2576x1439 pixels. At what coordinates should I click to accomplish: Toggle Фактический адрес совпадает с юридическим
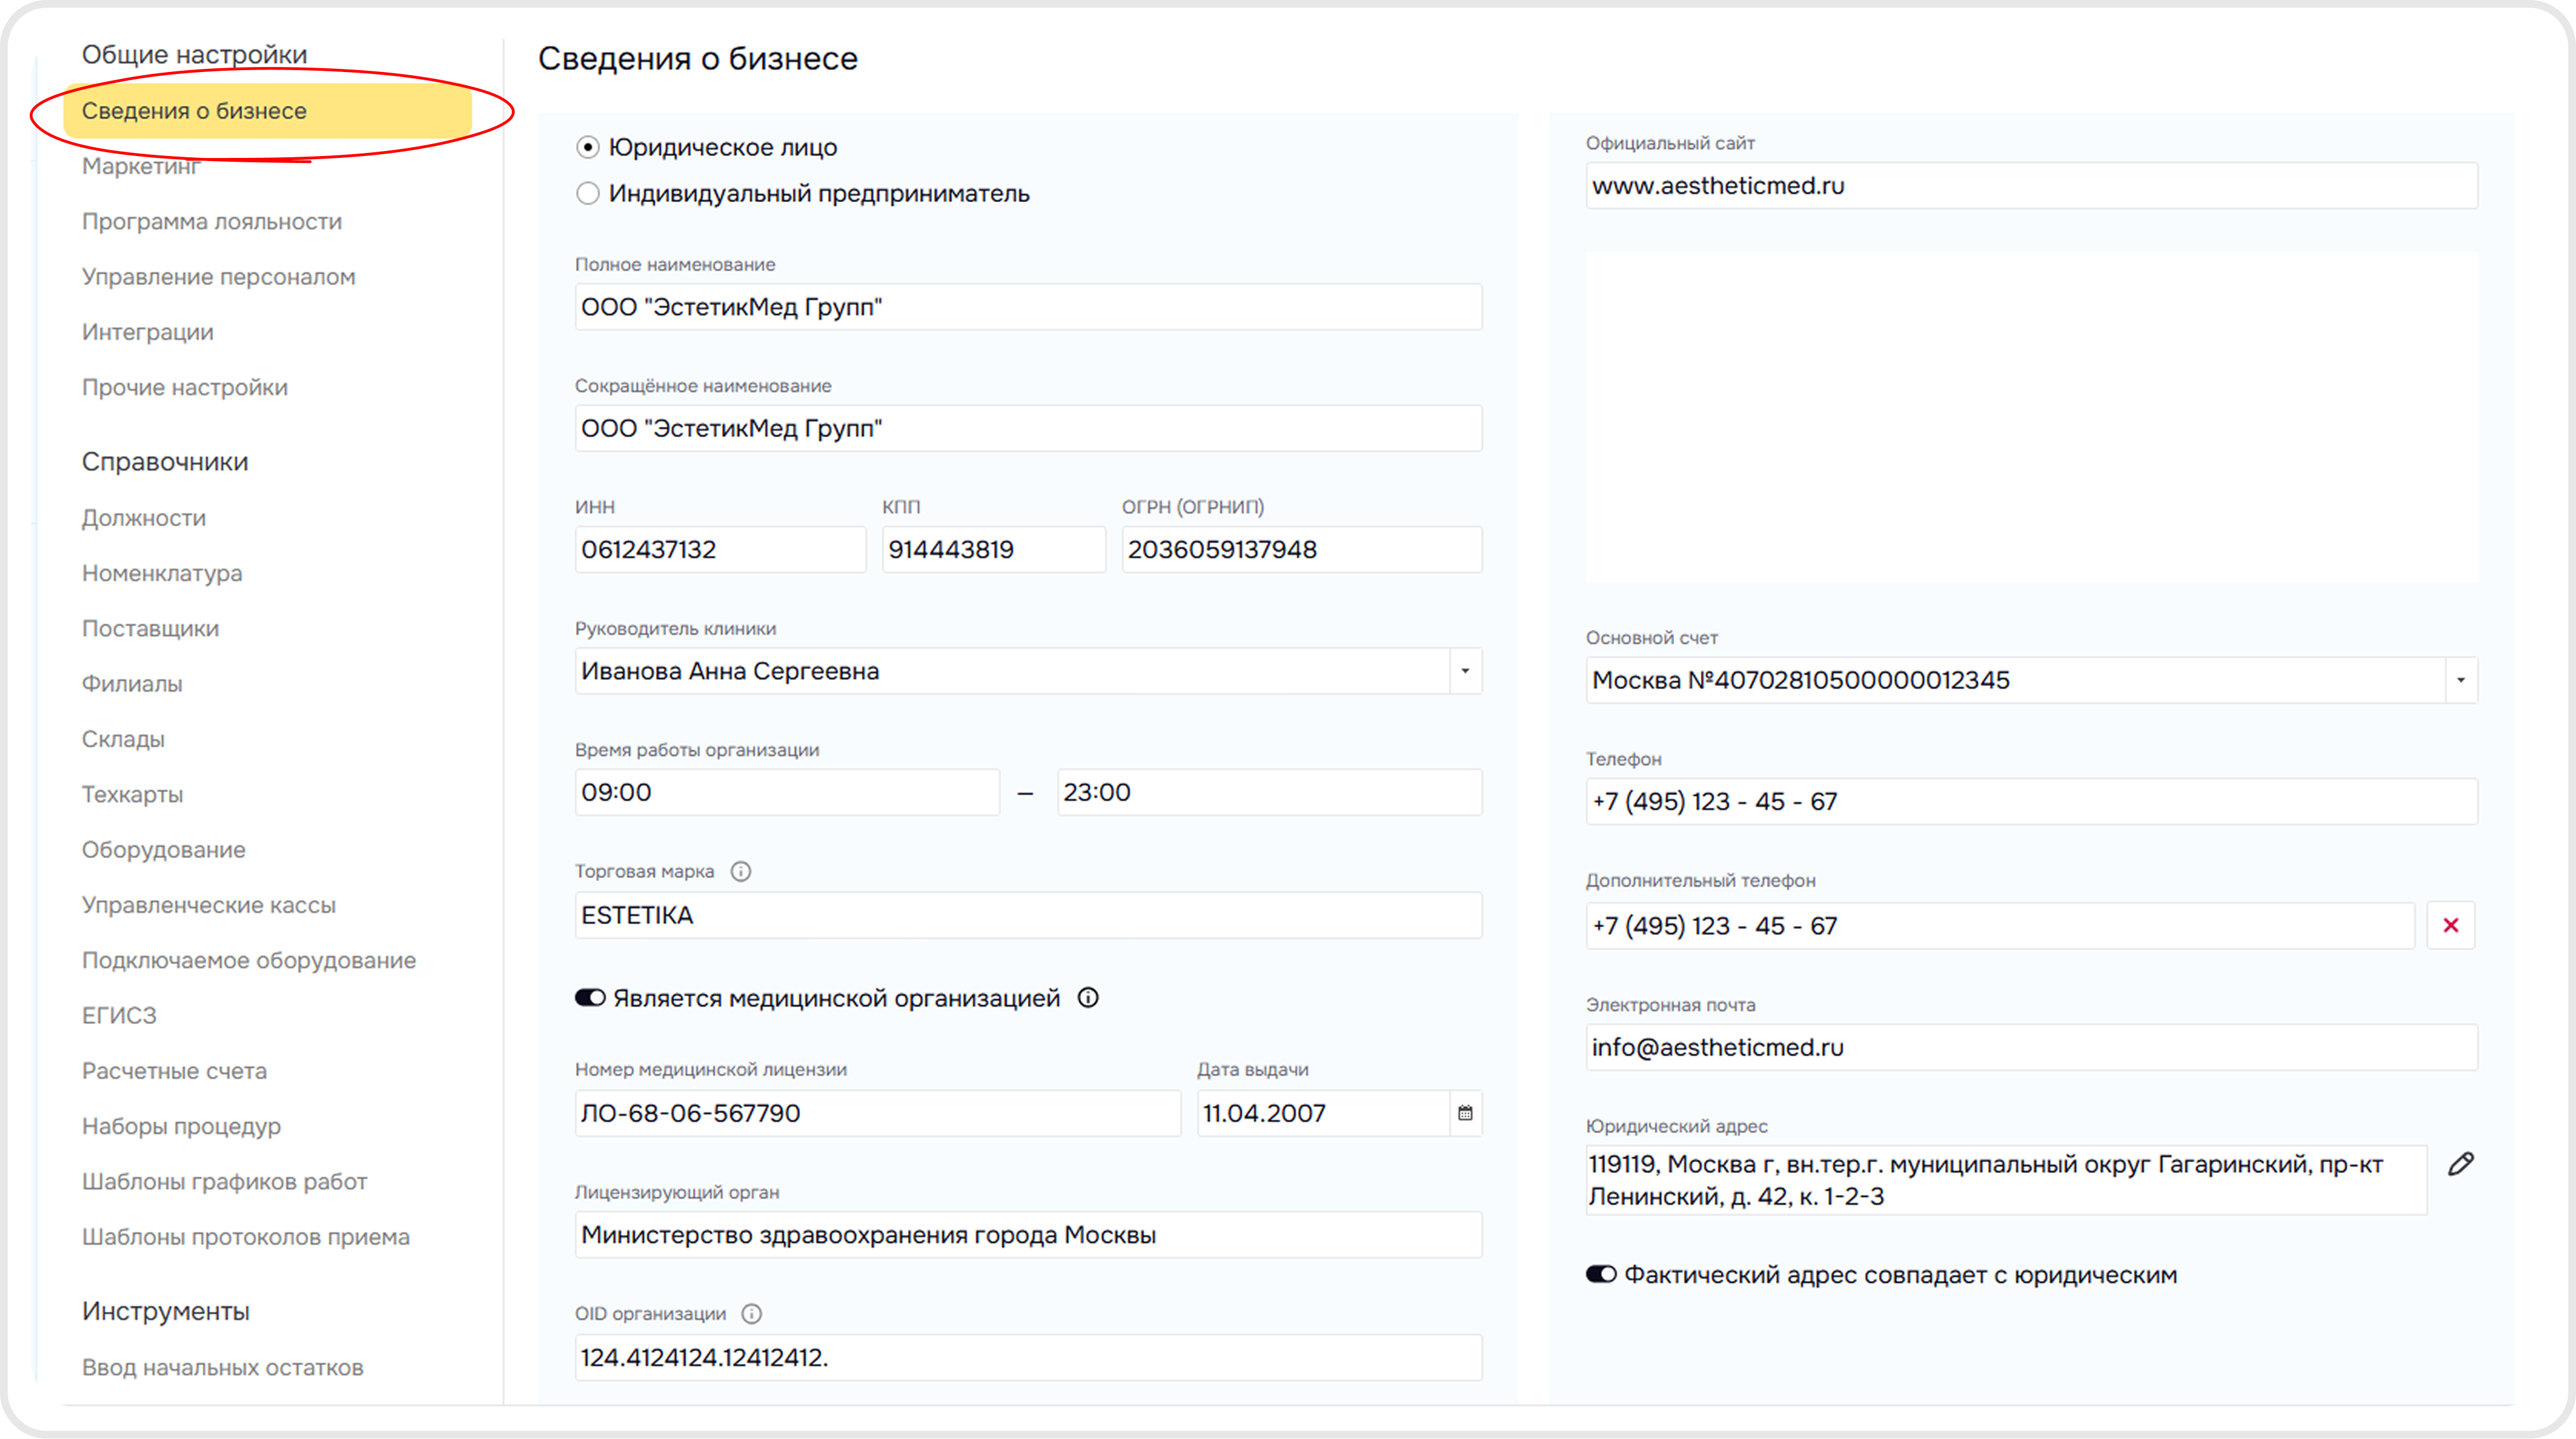[1601, 1274]
